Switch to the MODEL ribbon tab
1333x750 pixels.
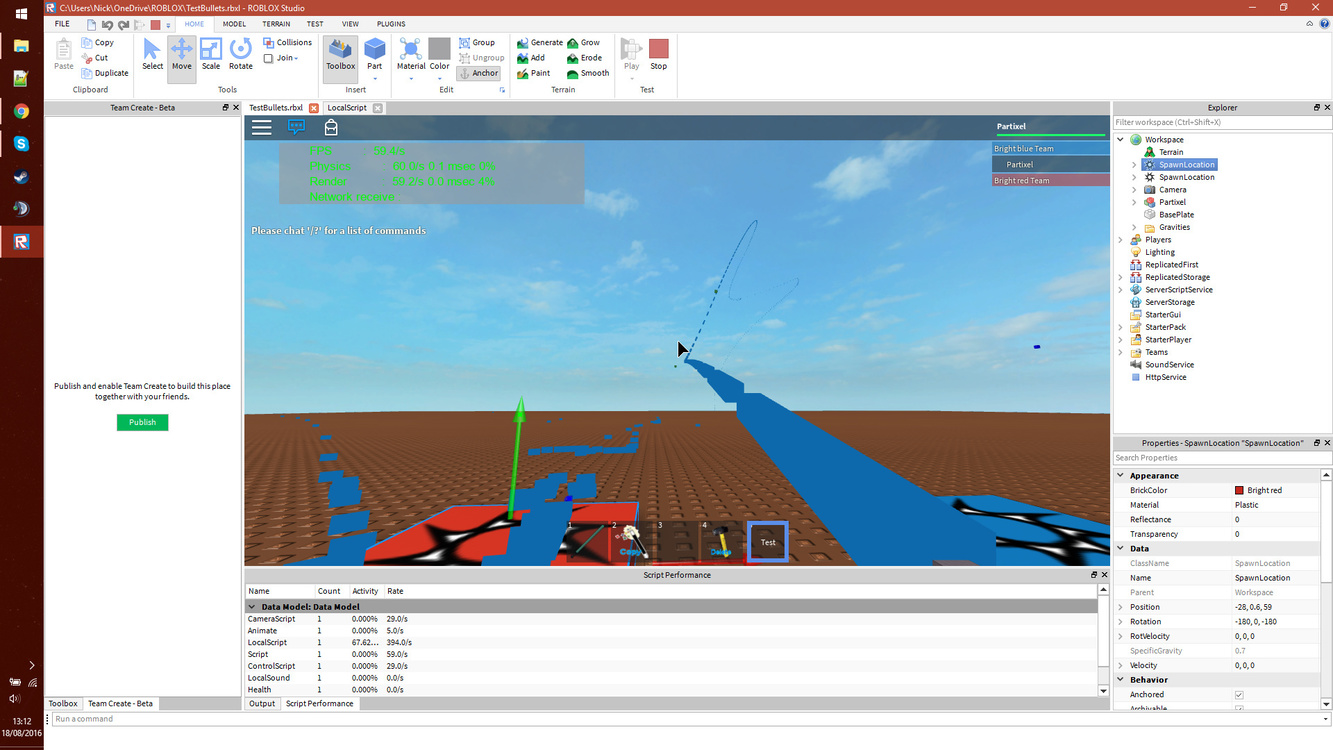tap(234, 24)
